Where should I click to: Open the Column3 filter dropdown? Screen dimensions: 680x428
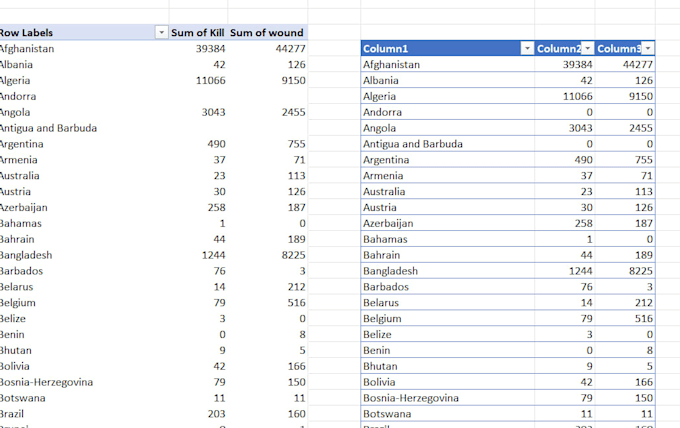pyautogui.click(x=647, y=49)
